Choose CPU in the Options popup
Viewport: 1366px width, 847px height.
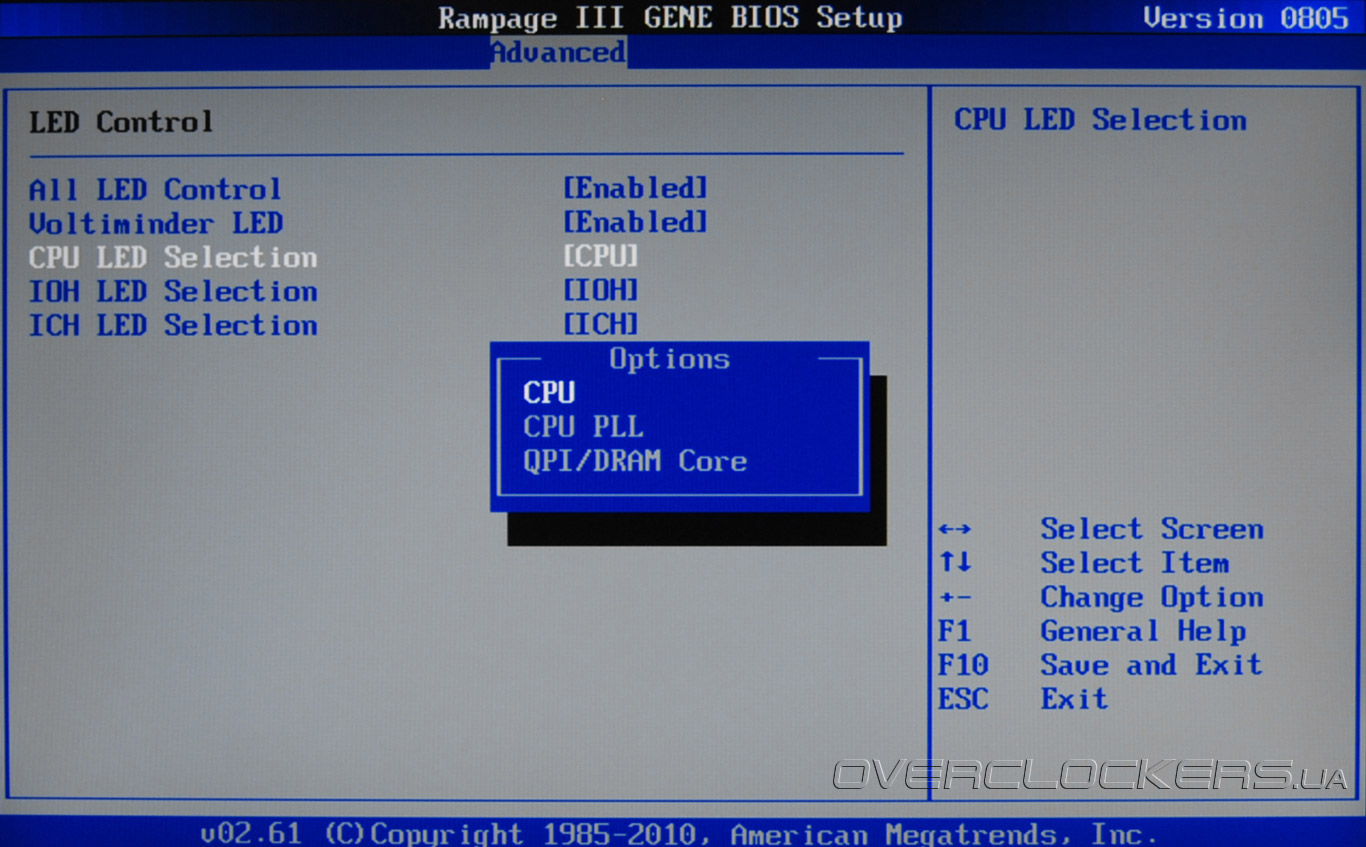pyautogui.click(x=549, y=393)
